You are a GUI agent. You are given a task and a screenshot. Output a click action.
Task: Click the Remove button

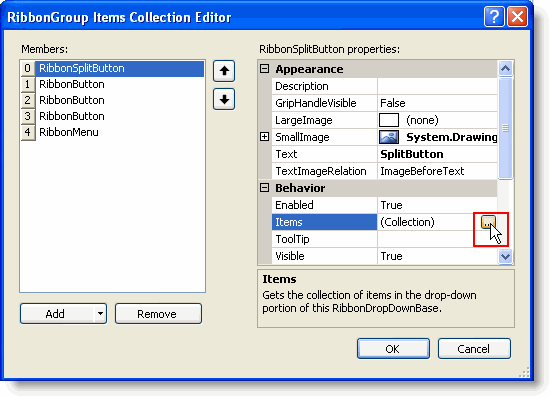point(158,314)
